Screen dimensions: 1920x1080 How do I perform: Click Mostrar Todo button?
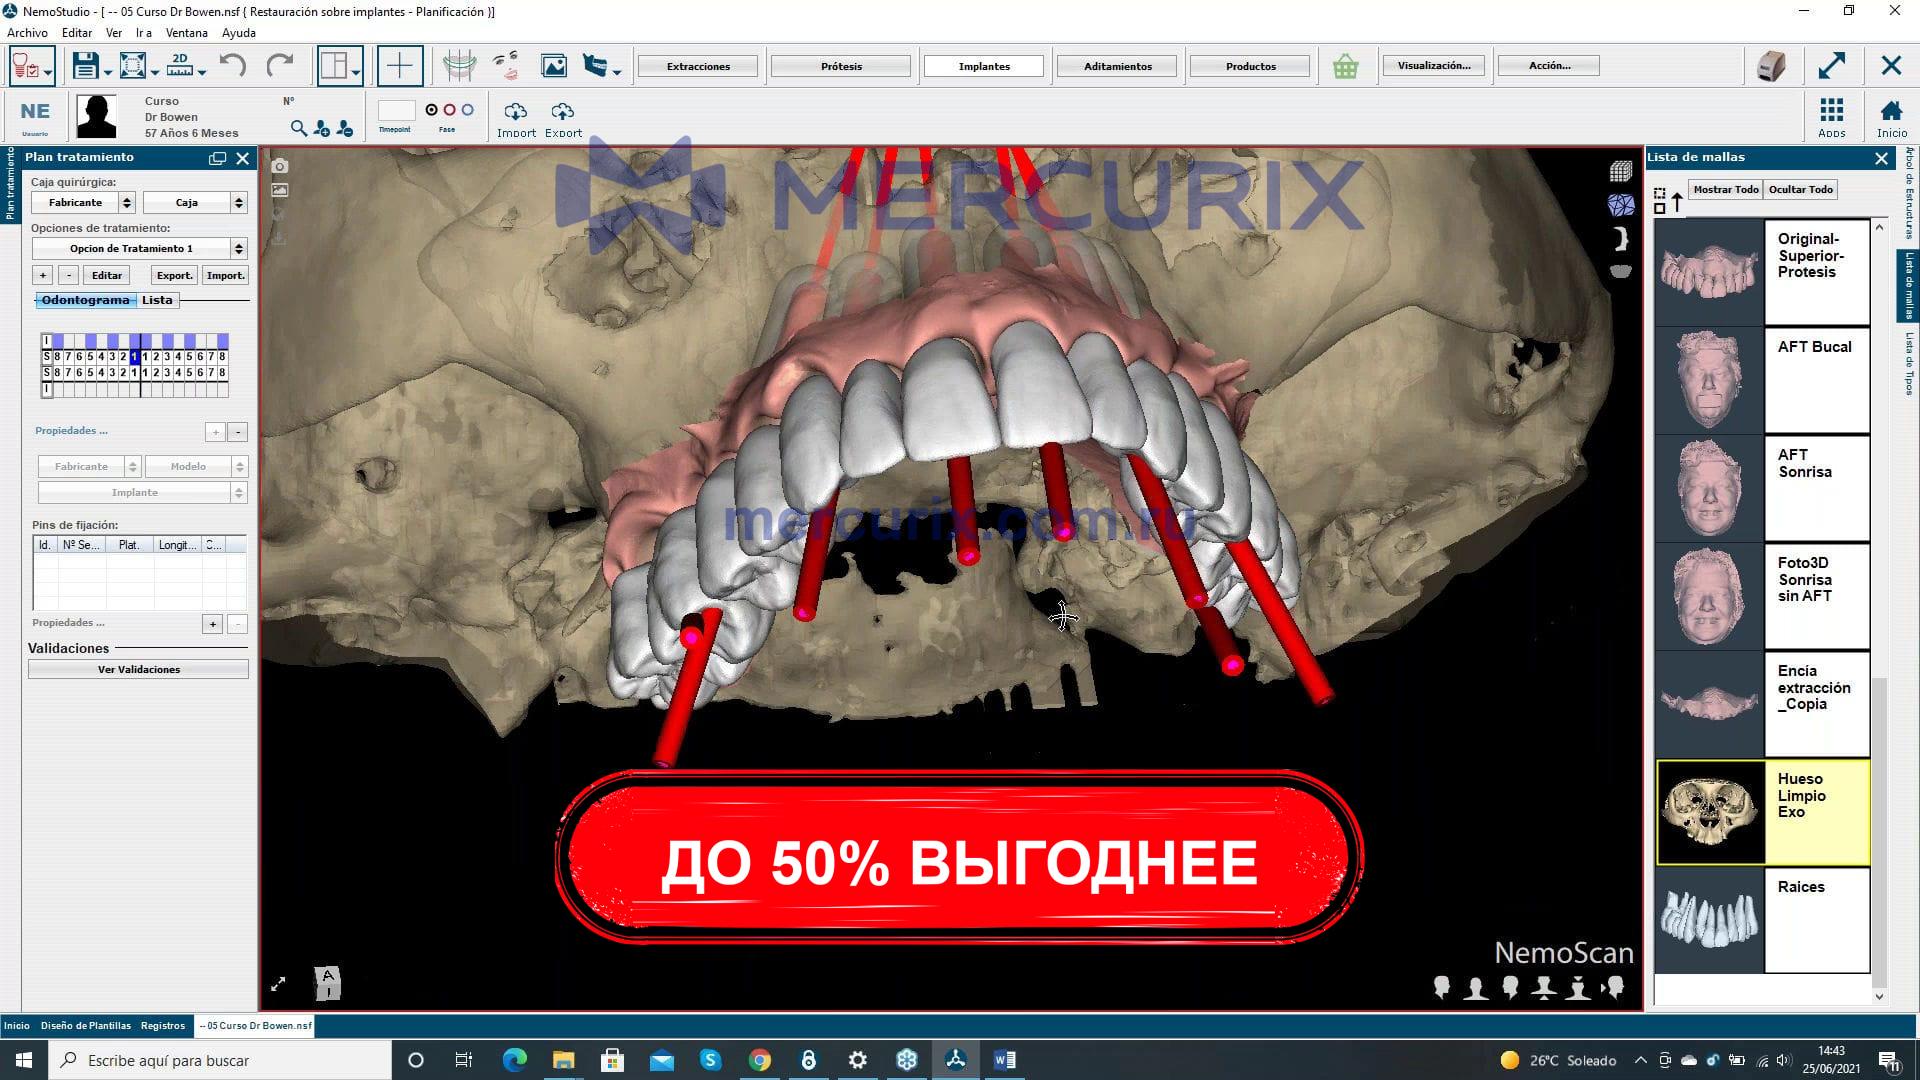coord(1726,190)
